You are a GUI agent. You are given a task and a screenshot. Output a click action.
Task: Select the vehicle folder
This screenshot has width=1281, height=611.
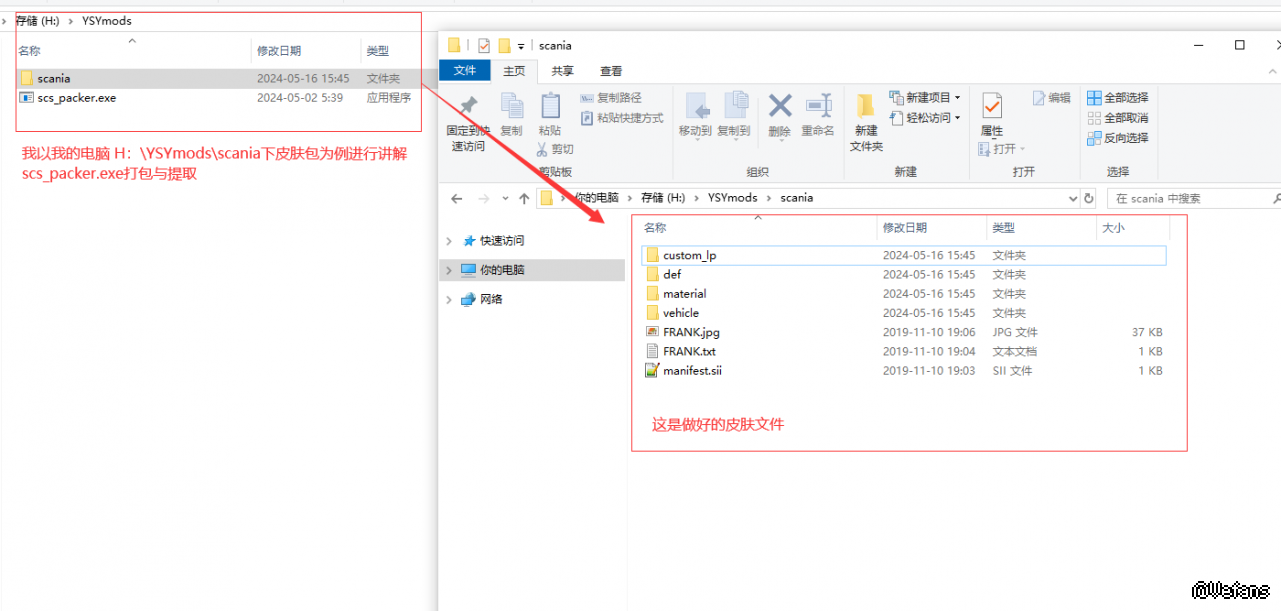pyautogui.click(x=903, y=313)
